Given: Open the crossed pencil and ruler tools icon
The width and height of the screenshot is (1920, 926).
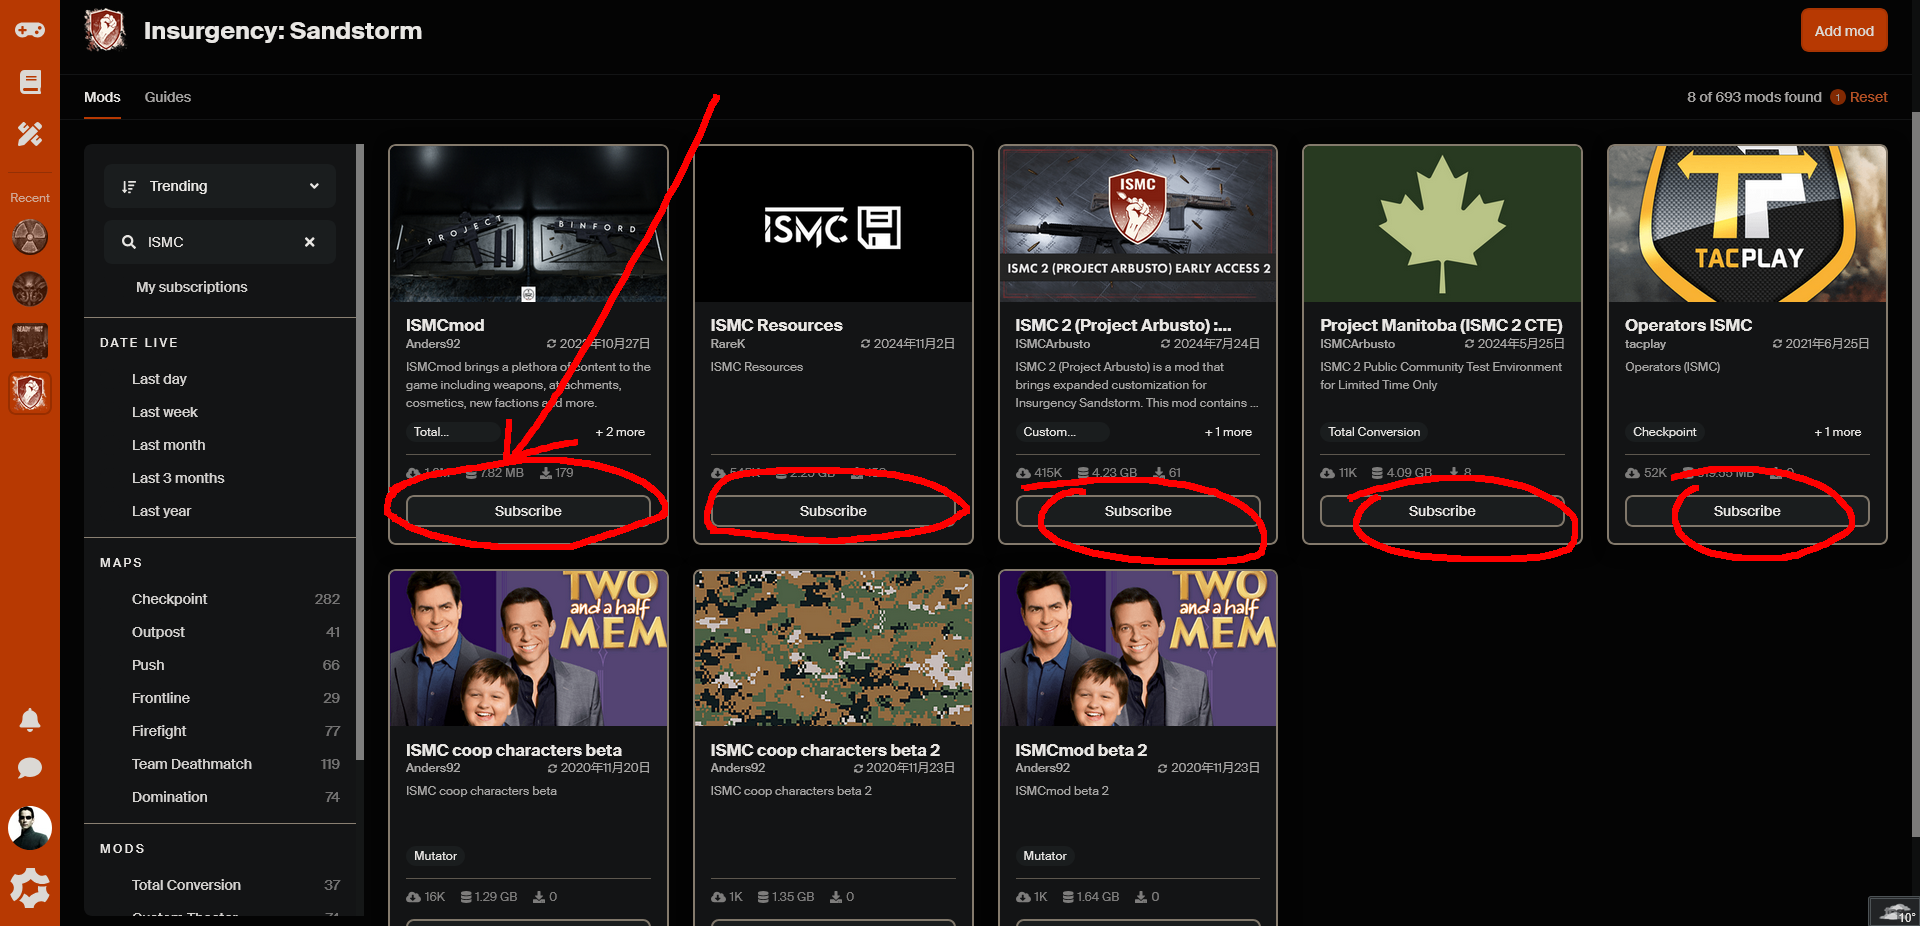Looking at the screenshot, I should (x=30, y=134).
